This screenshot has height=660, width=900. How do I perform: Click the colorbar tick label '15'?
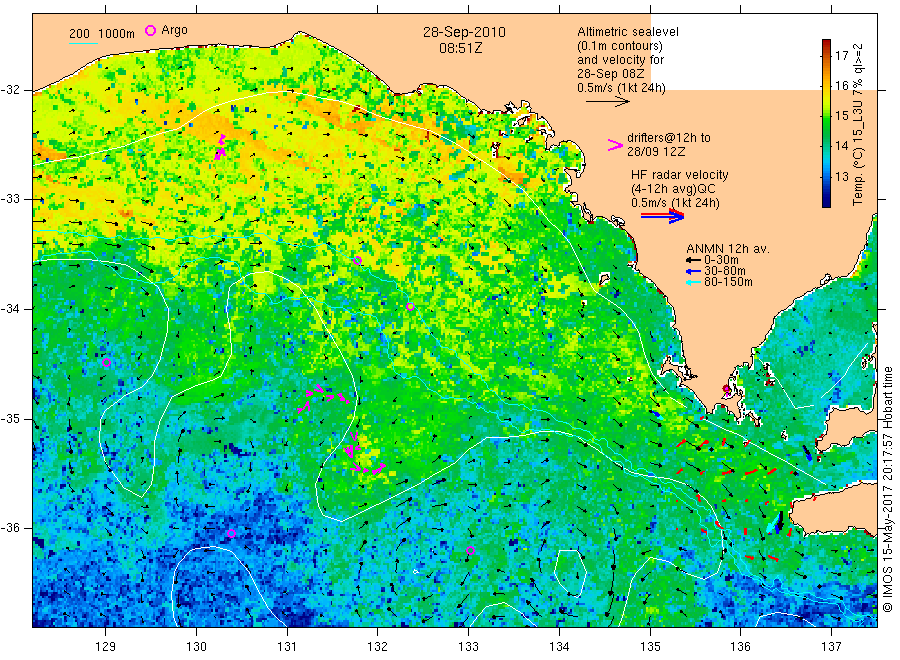pos(841,115)
